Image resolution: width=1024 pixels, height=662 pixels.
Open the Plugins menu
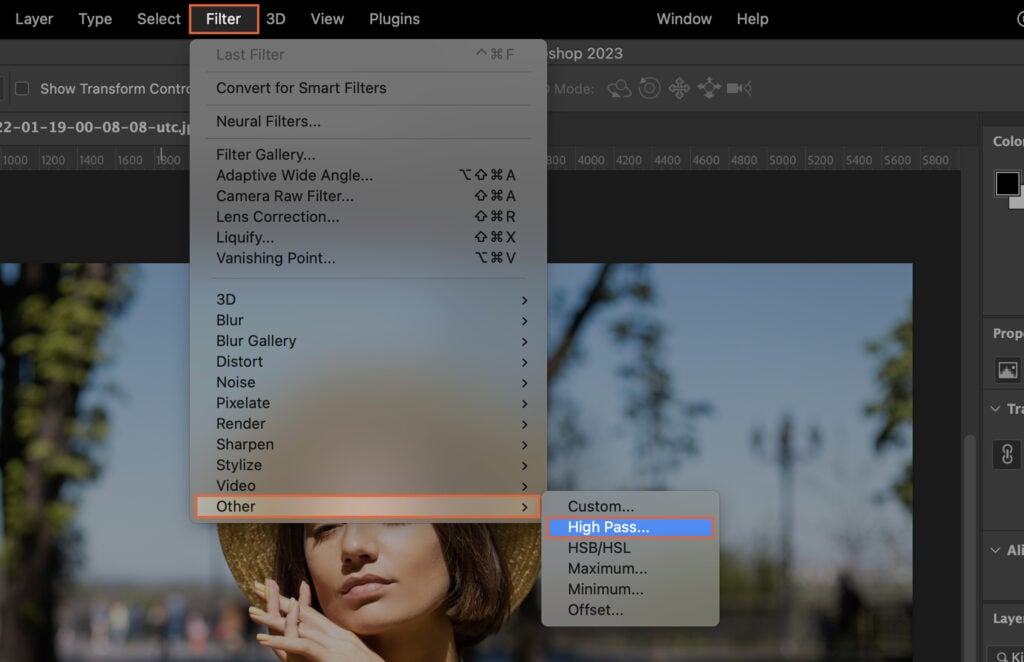tap(393, 18)
